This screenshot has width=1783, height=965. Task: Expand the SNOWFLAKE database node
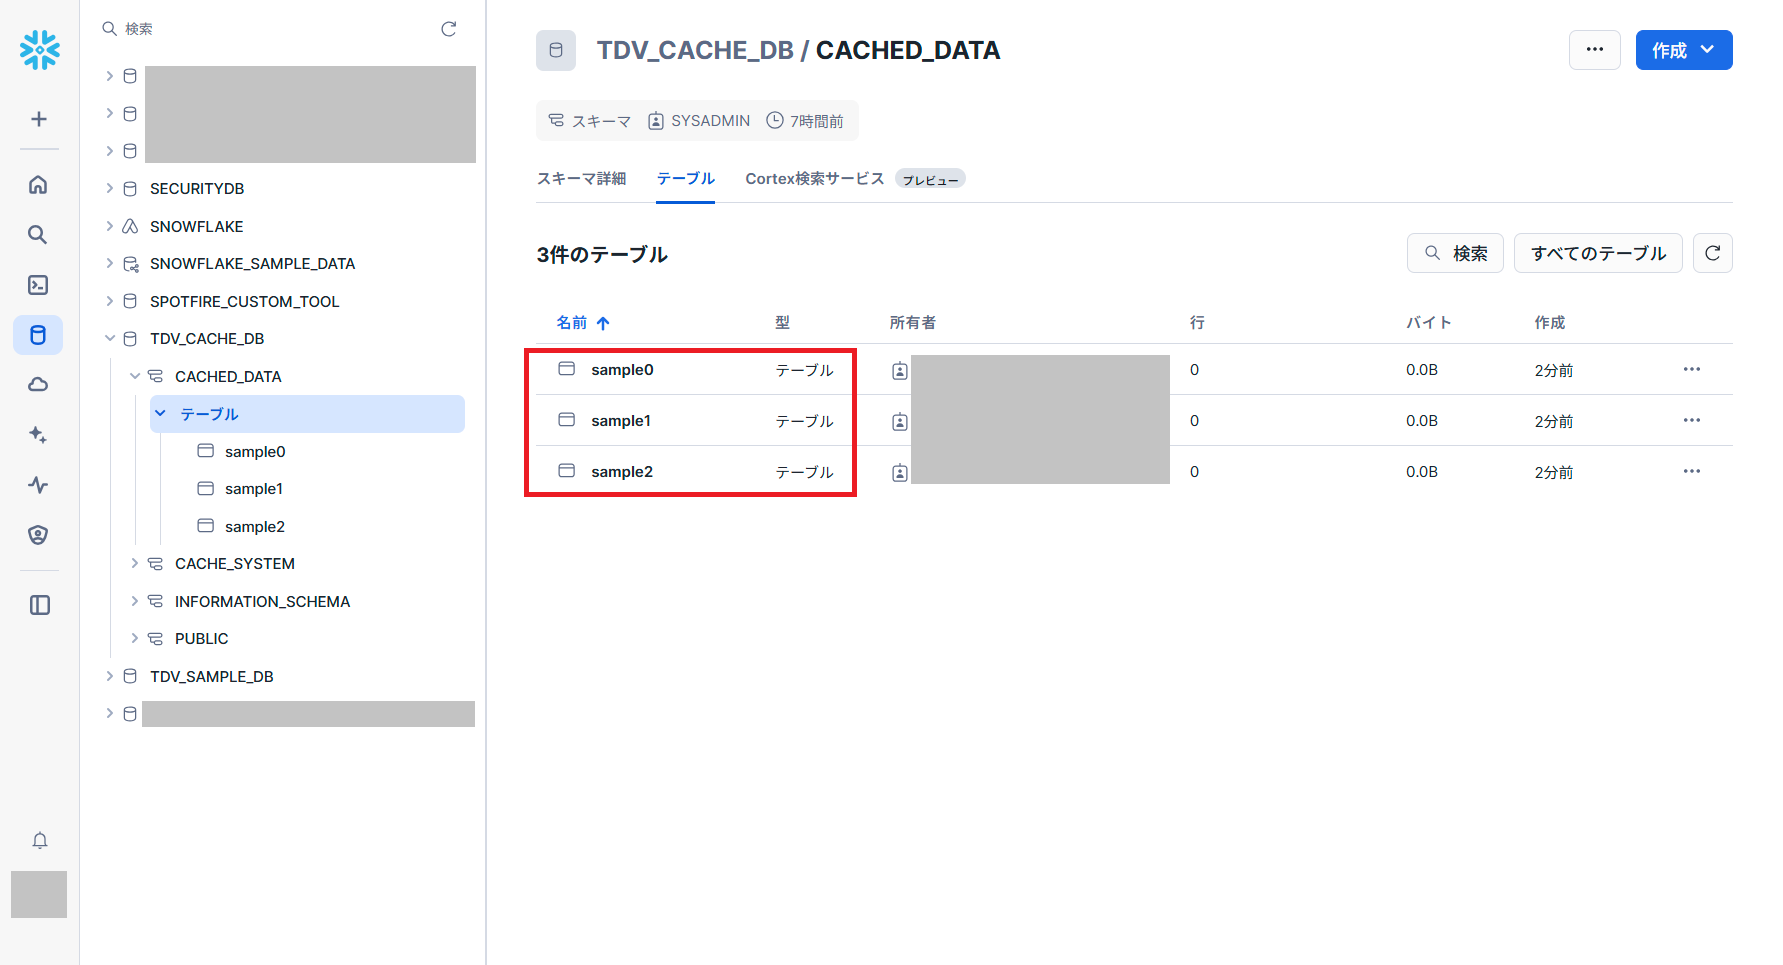click(110, 226)
